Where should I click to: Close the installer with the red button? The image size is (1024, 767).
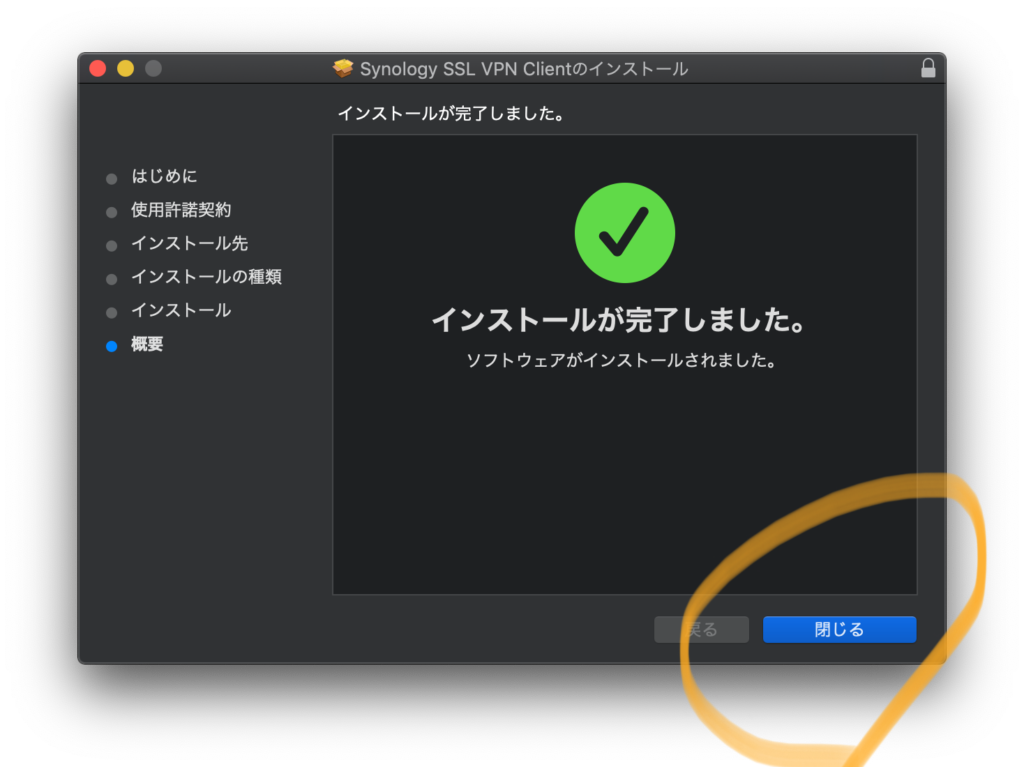[x=98, y=69]
